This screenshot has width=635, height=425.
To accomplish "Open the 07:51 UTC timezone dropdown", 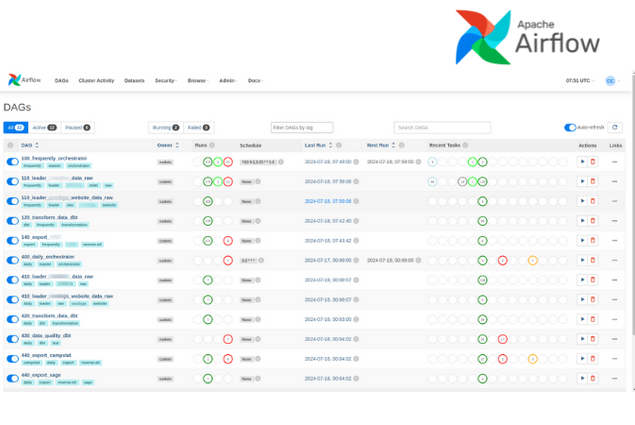I will [x=581, y=80].
